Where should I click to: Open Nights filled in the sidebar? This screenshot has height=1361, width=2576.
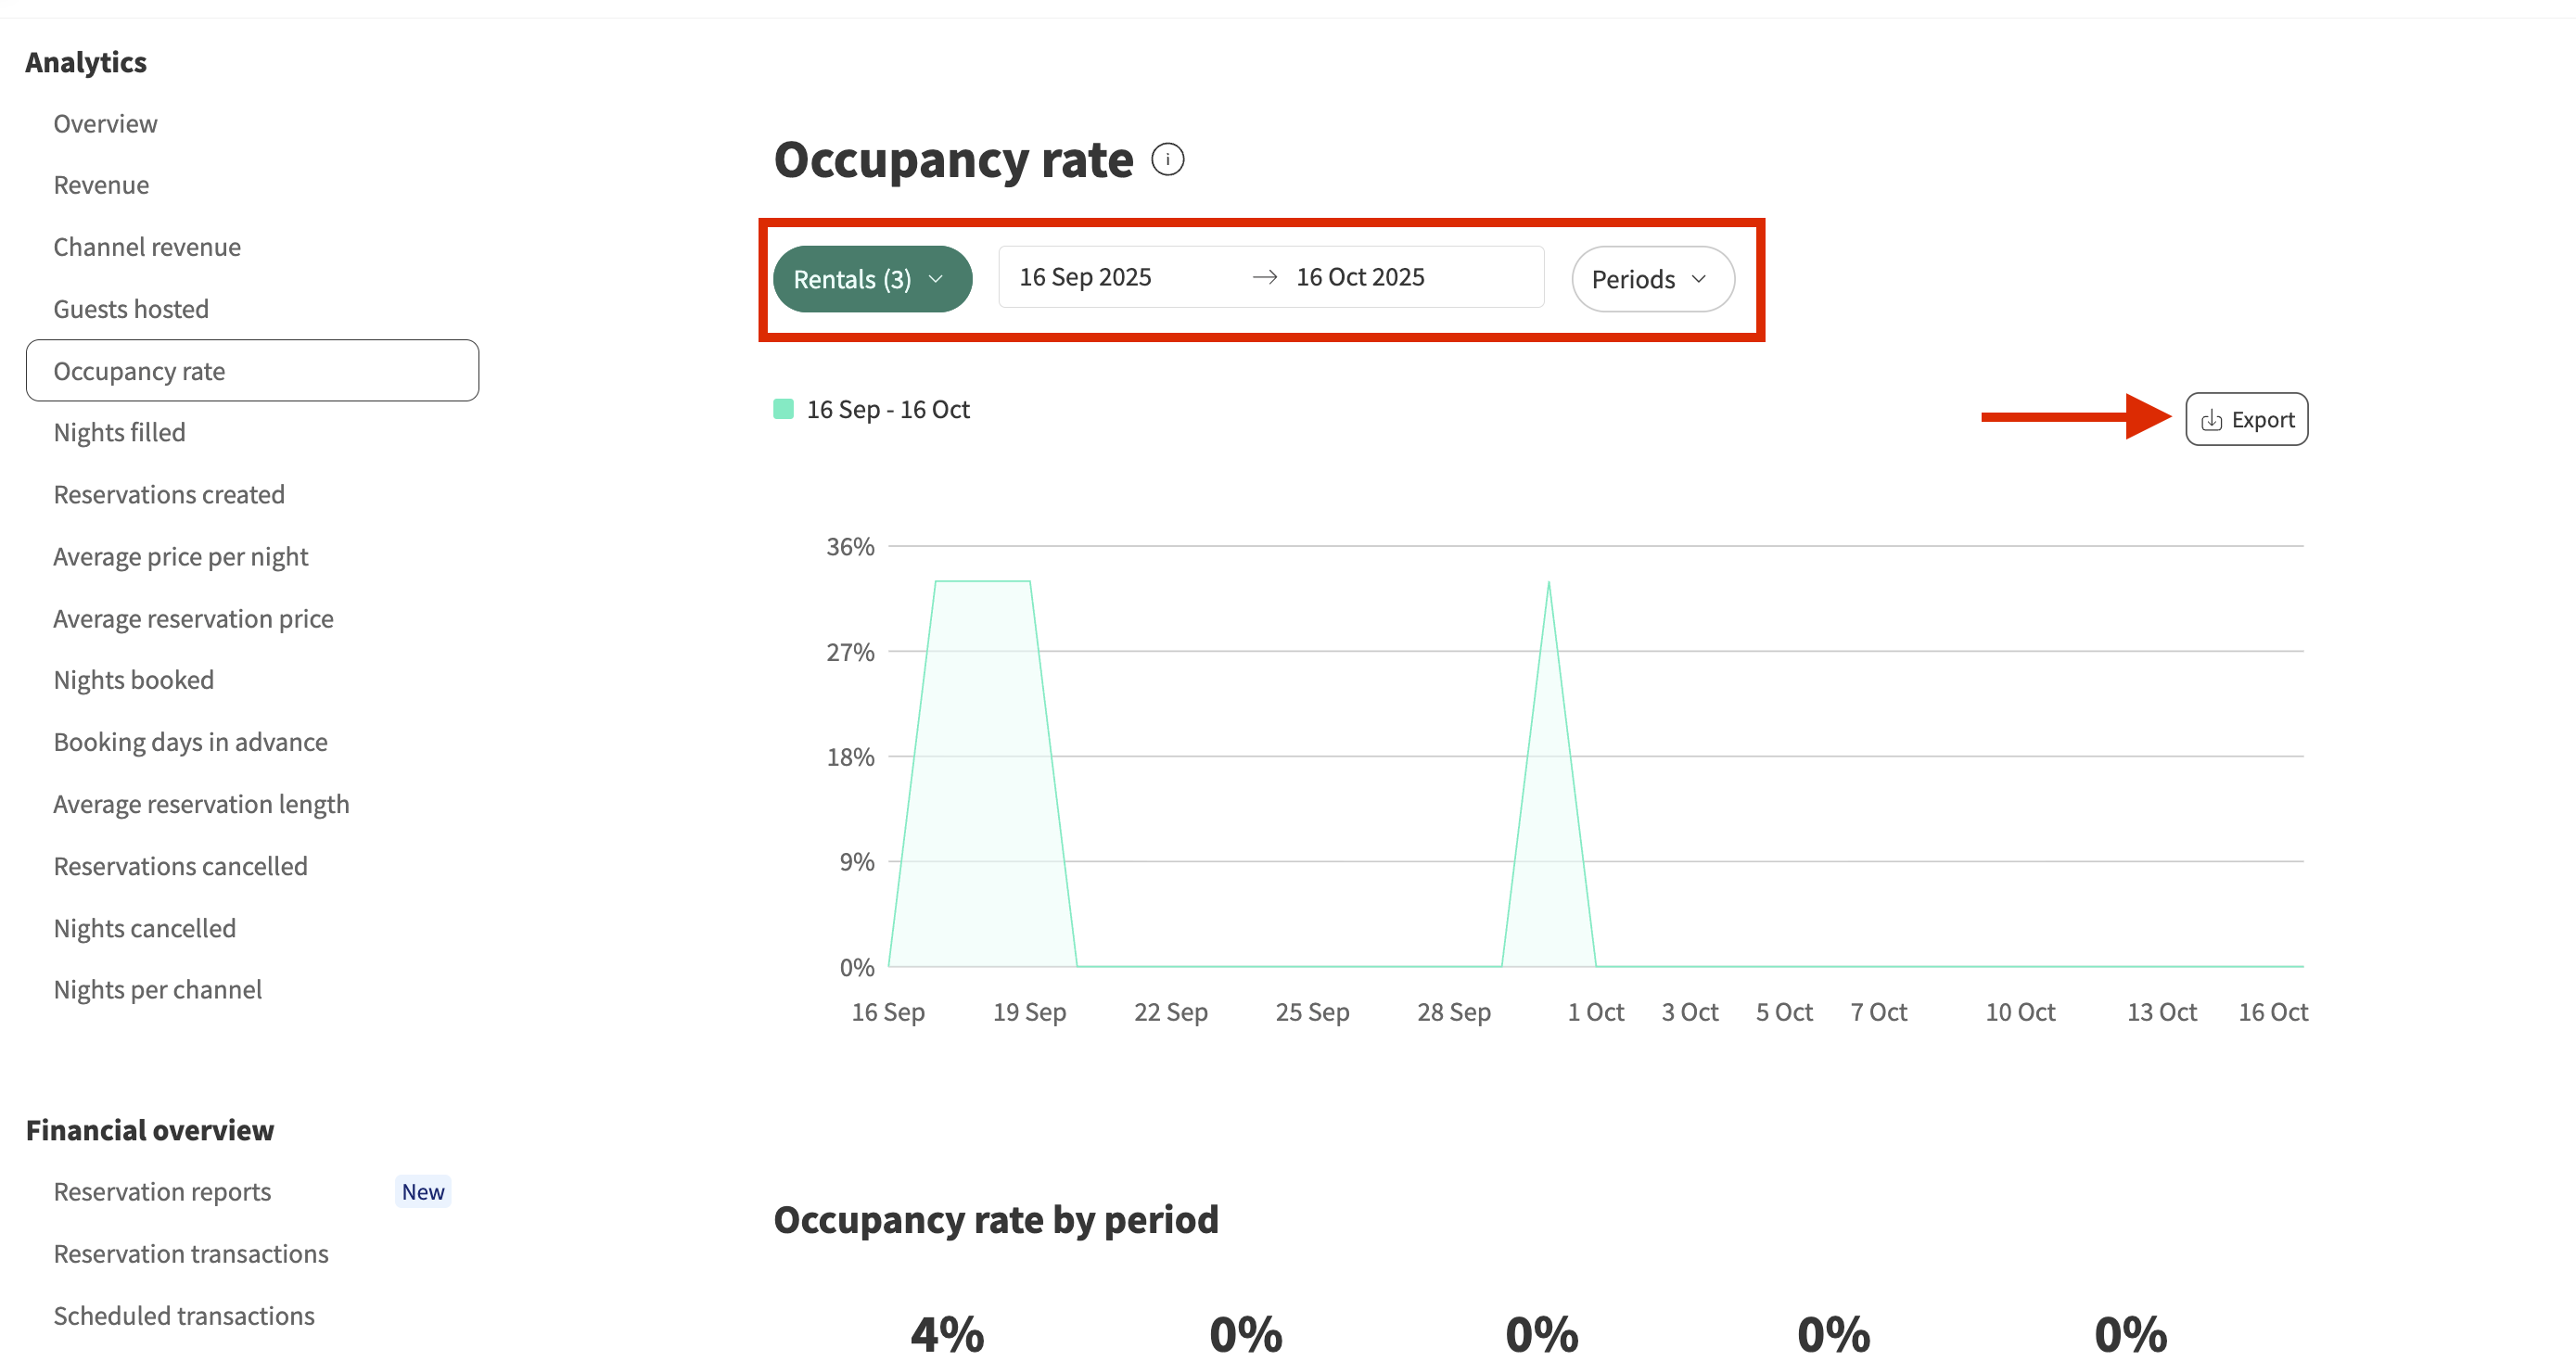click(119, 432)
